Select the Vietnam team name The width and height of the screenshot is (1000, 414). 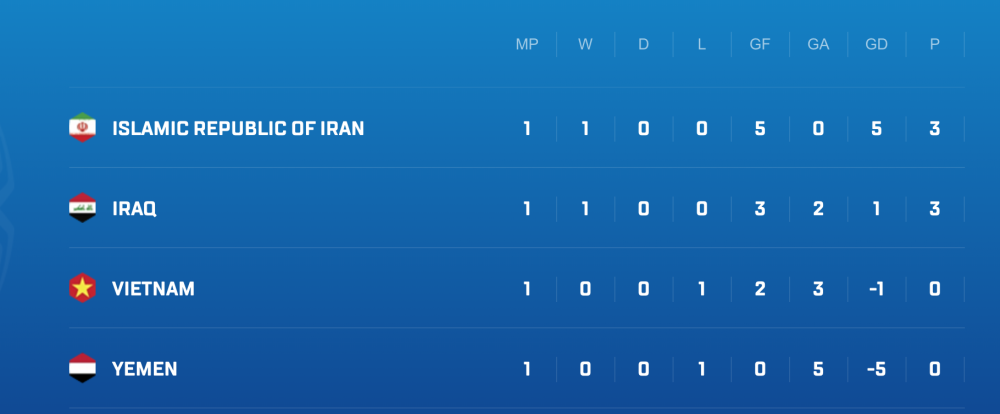[153, 289]
